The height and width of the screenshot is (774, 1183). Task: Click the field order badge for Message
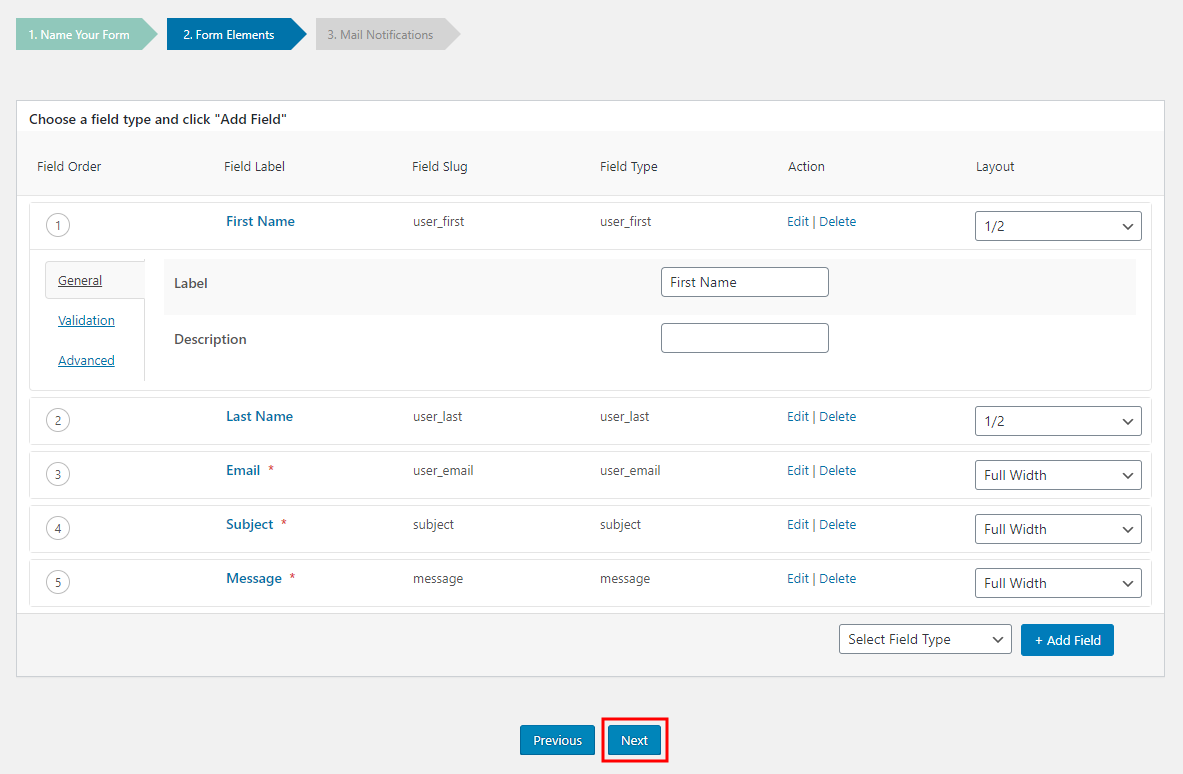click(x=57, y=581)
